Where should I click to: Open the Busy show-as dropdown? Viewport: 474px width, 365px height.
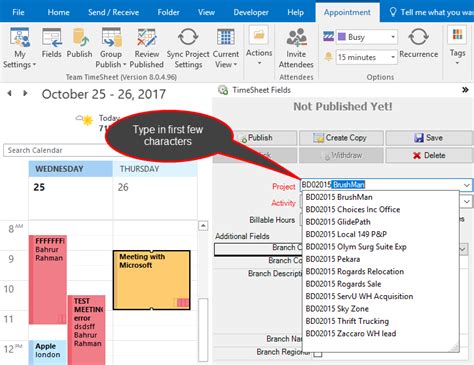(x=393, y=37)
